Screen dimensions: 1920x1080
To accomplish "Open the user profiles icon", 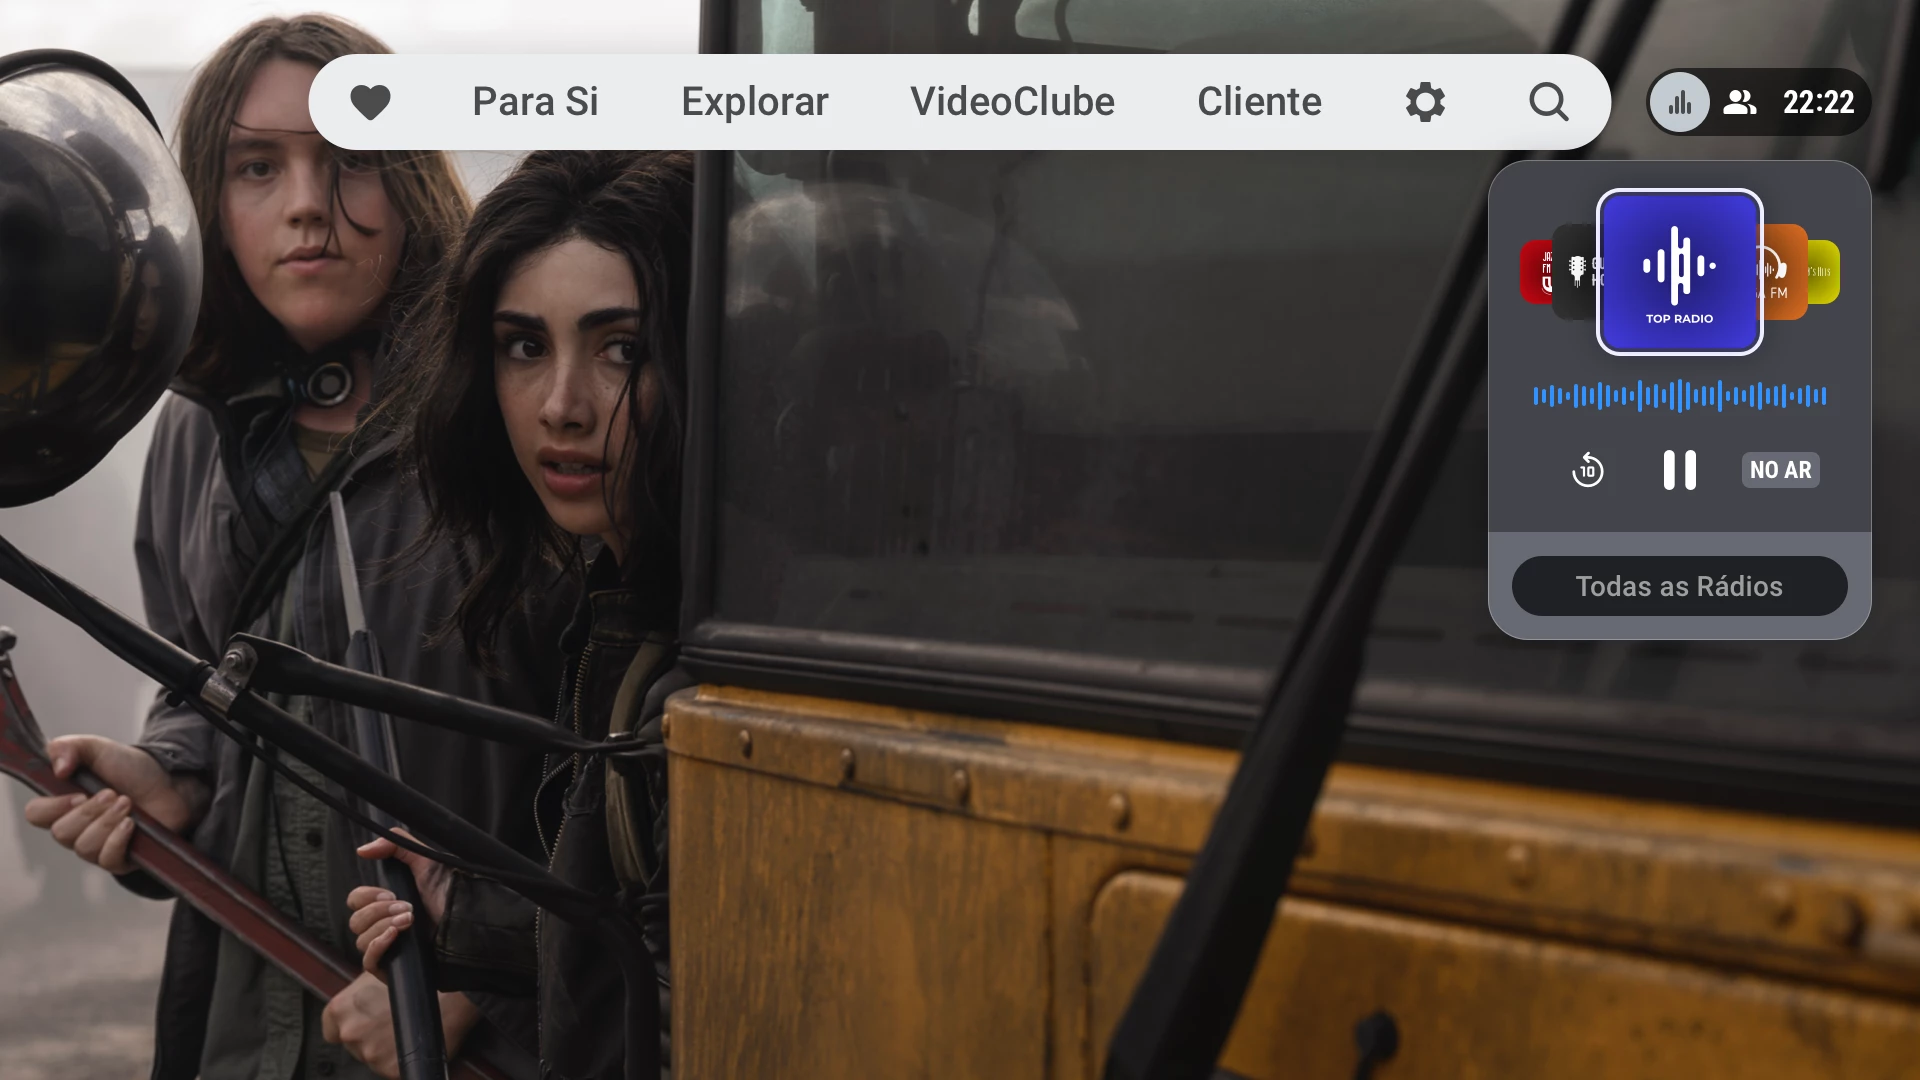I will [x=1739, y=102].
